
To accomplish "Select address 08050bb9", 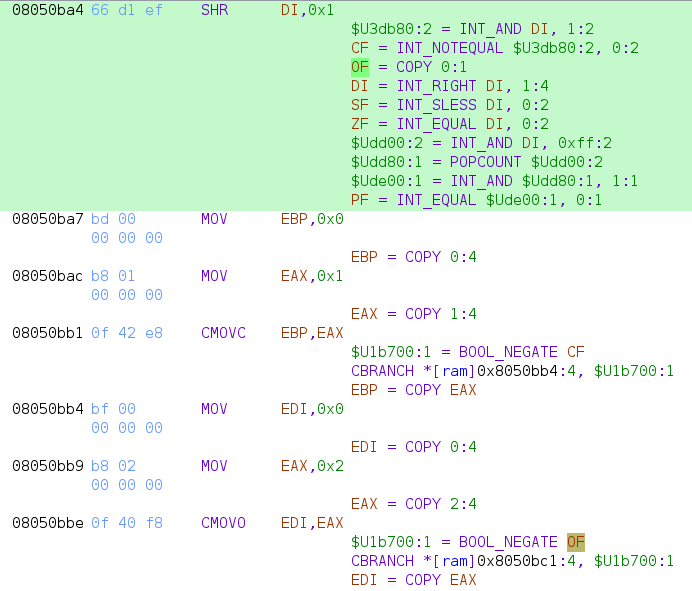I will click(x=48, y=466).
